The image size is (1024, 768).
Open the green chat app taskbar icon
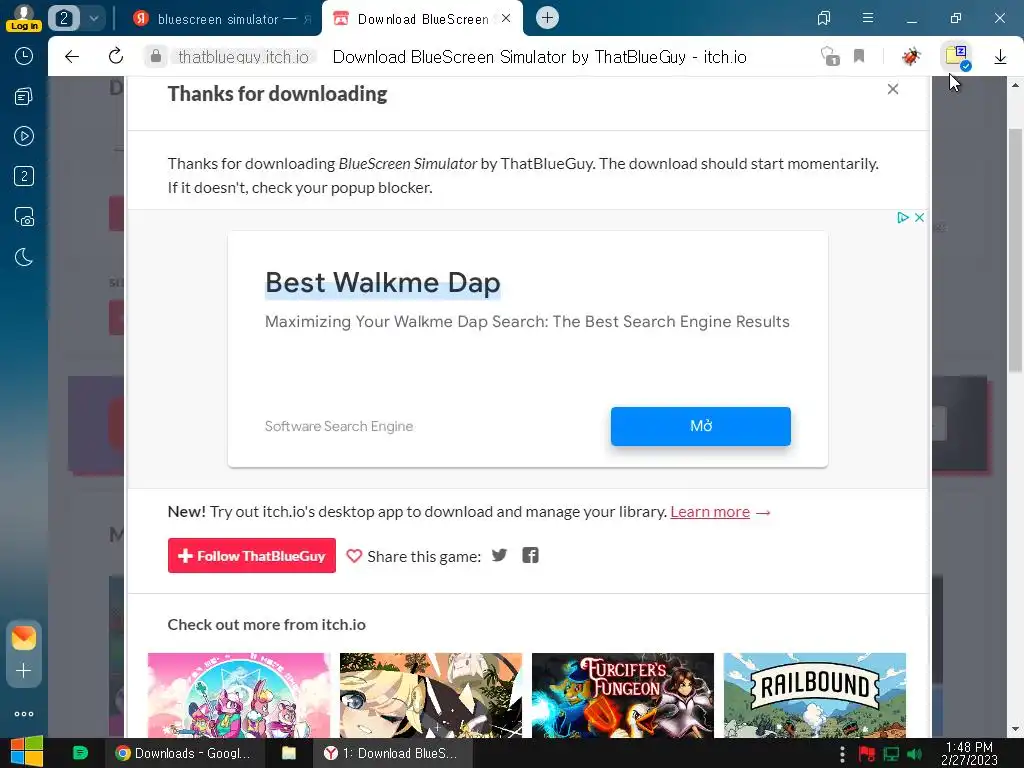point(80,753)
